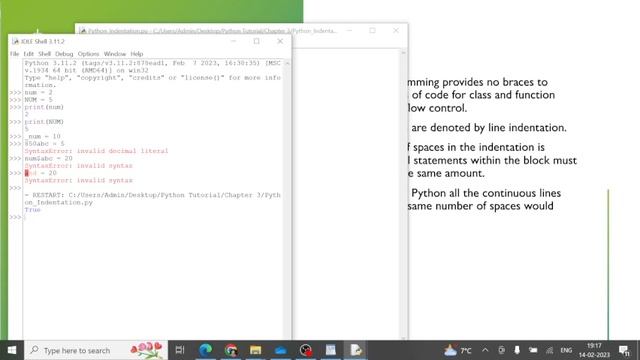This screenshot has width=640, height=360.
Task: Launch Google Chrome from the taskbar
Action: 231,350
